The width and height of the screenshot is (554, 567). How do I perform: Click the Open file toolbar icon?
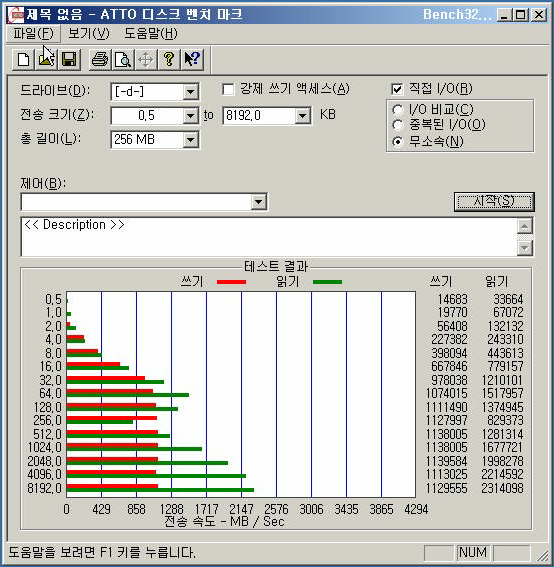46,60
